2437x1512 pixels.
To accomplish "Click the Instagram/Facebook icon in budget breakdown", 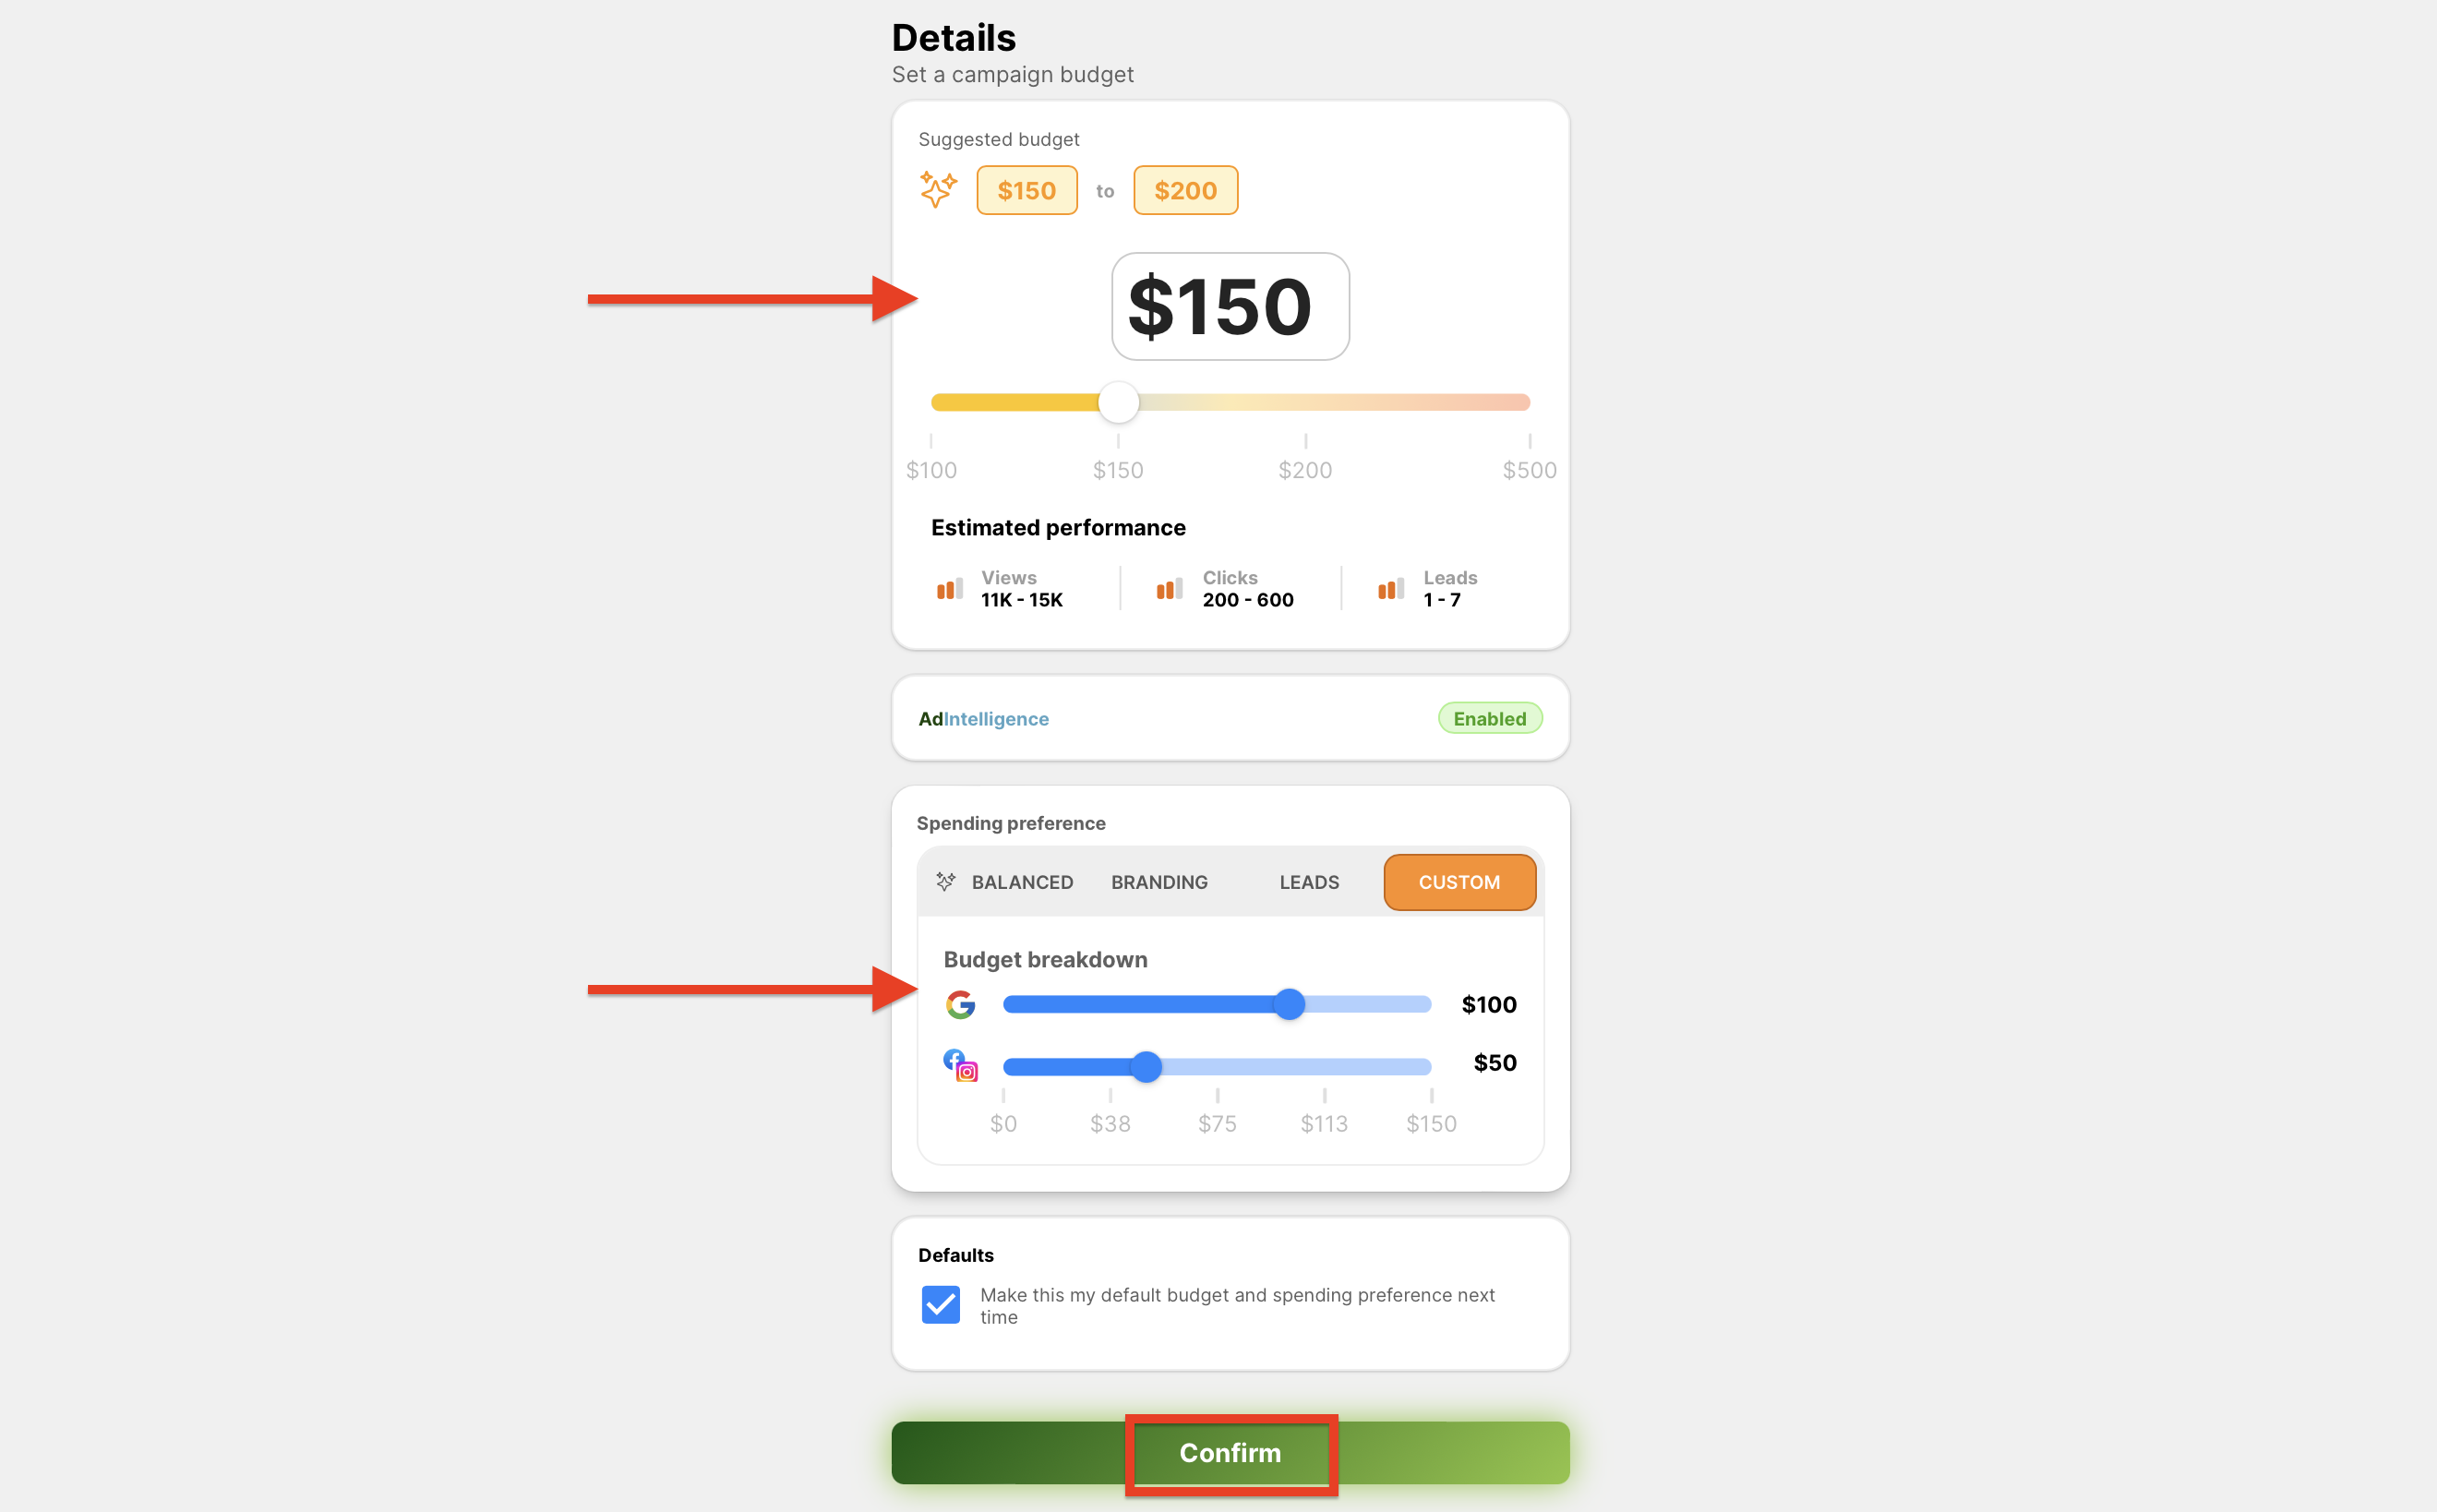I will [960, 1062].
